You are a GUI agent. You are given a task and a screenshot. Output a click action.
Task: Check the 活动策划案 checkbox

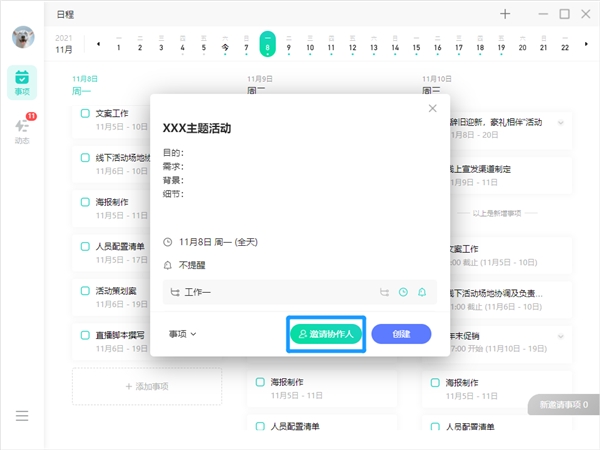[x=85, y=291]
